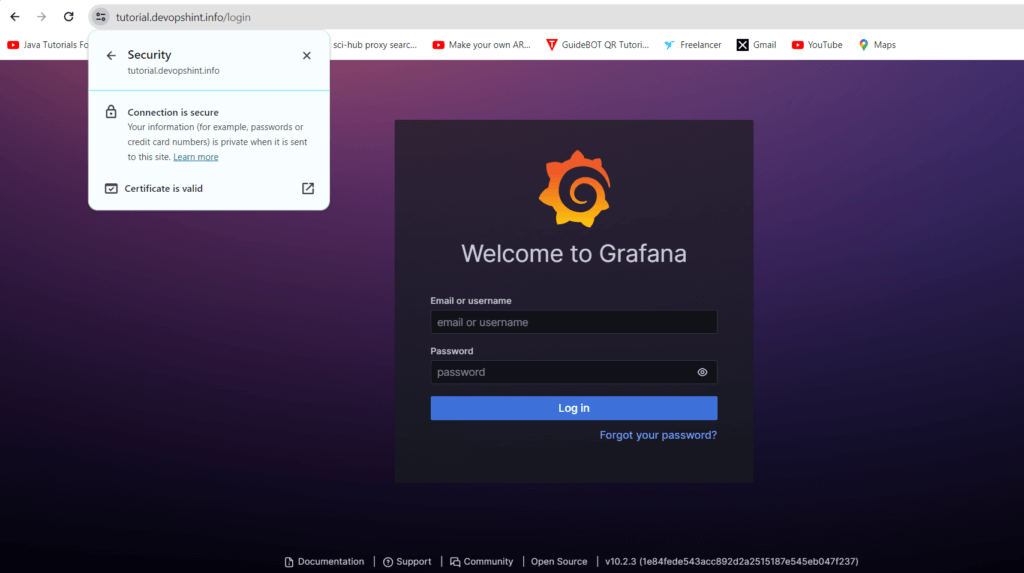
Task: Click the Security popup title
Action: (149, 55)
